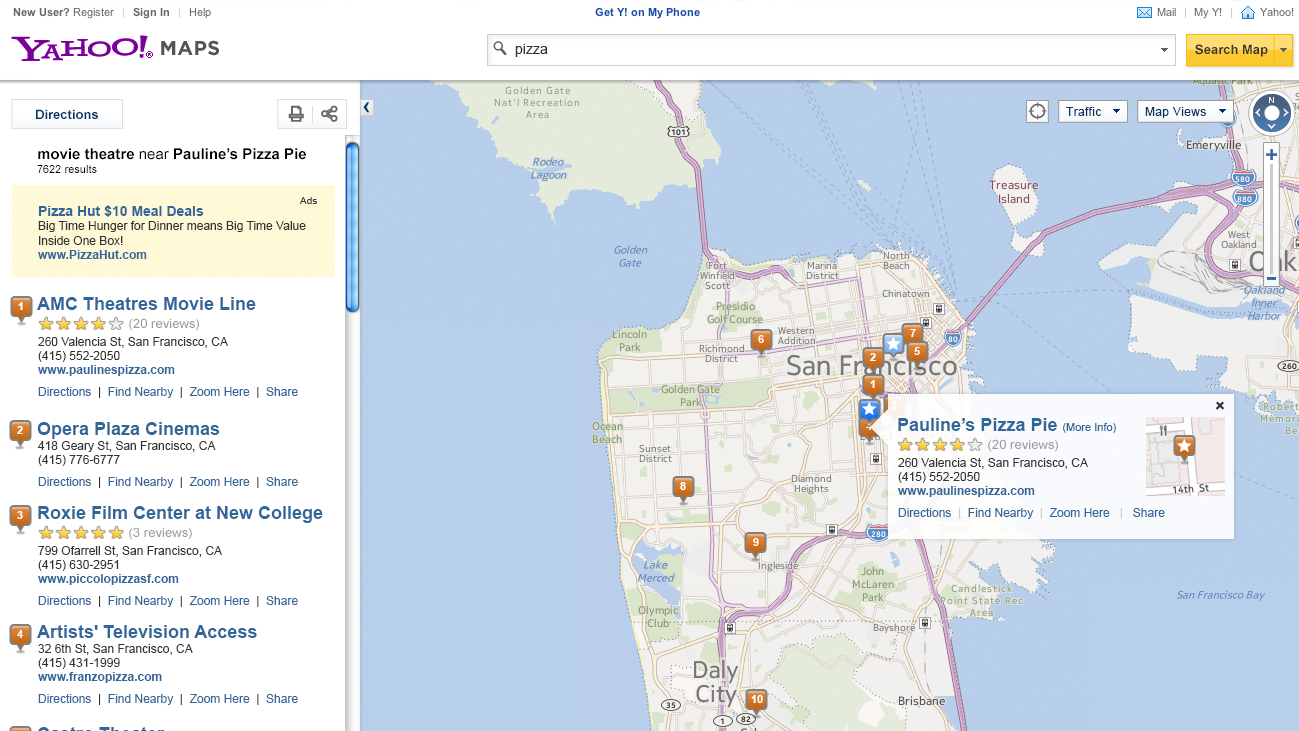
Task: Click list marker 4 for Artists' Television Access
Action: point(21,637)
